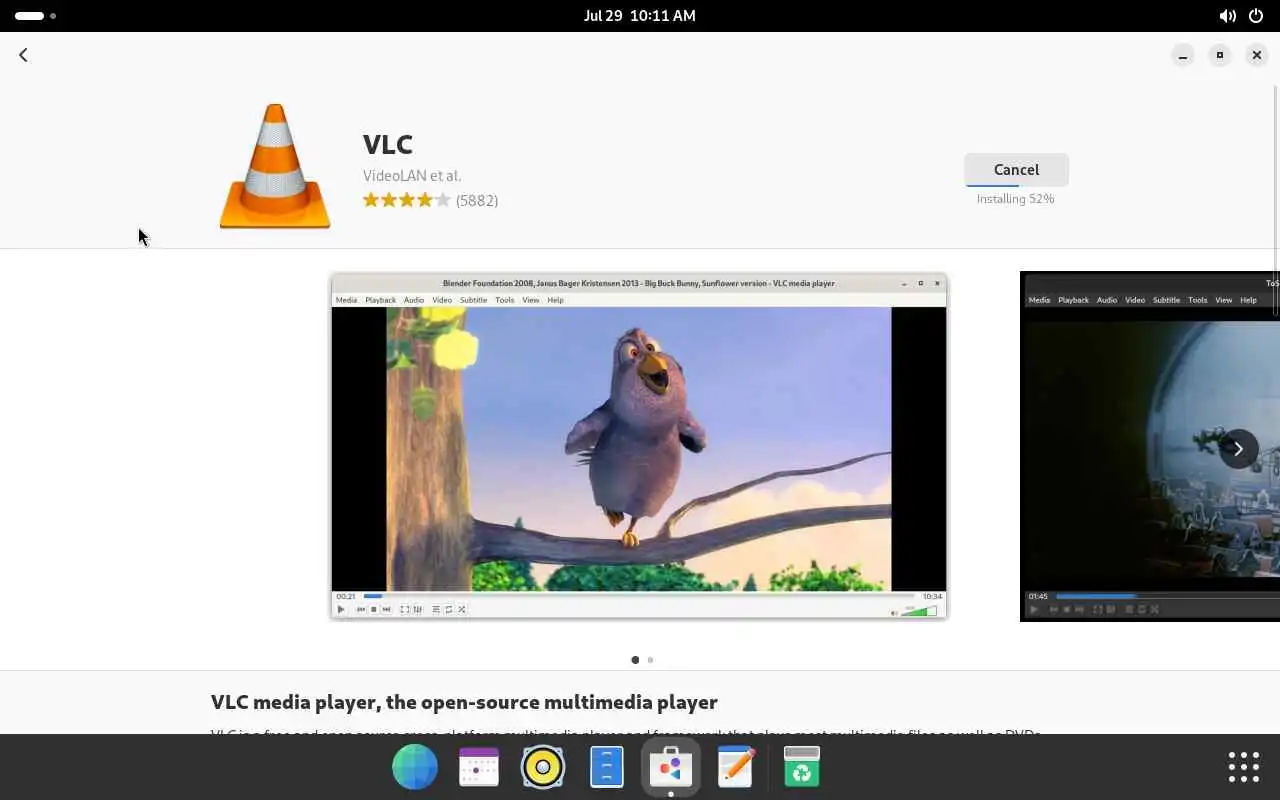Show next screenshot with the right chevron

[1238, 448]
